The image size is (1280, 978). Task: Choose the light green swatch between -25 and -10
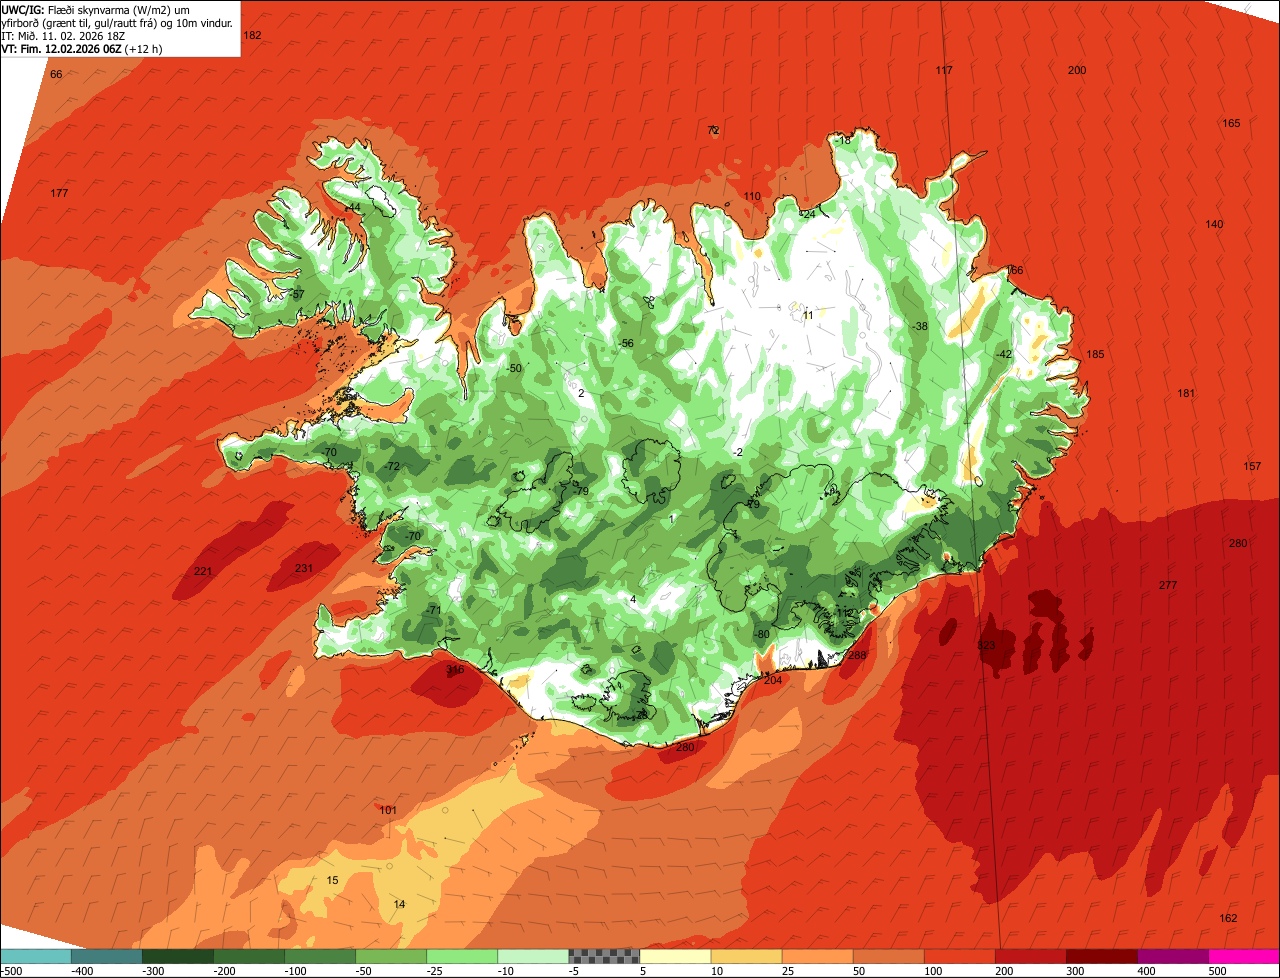click(462, 956)
